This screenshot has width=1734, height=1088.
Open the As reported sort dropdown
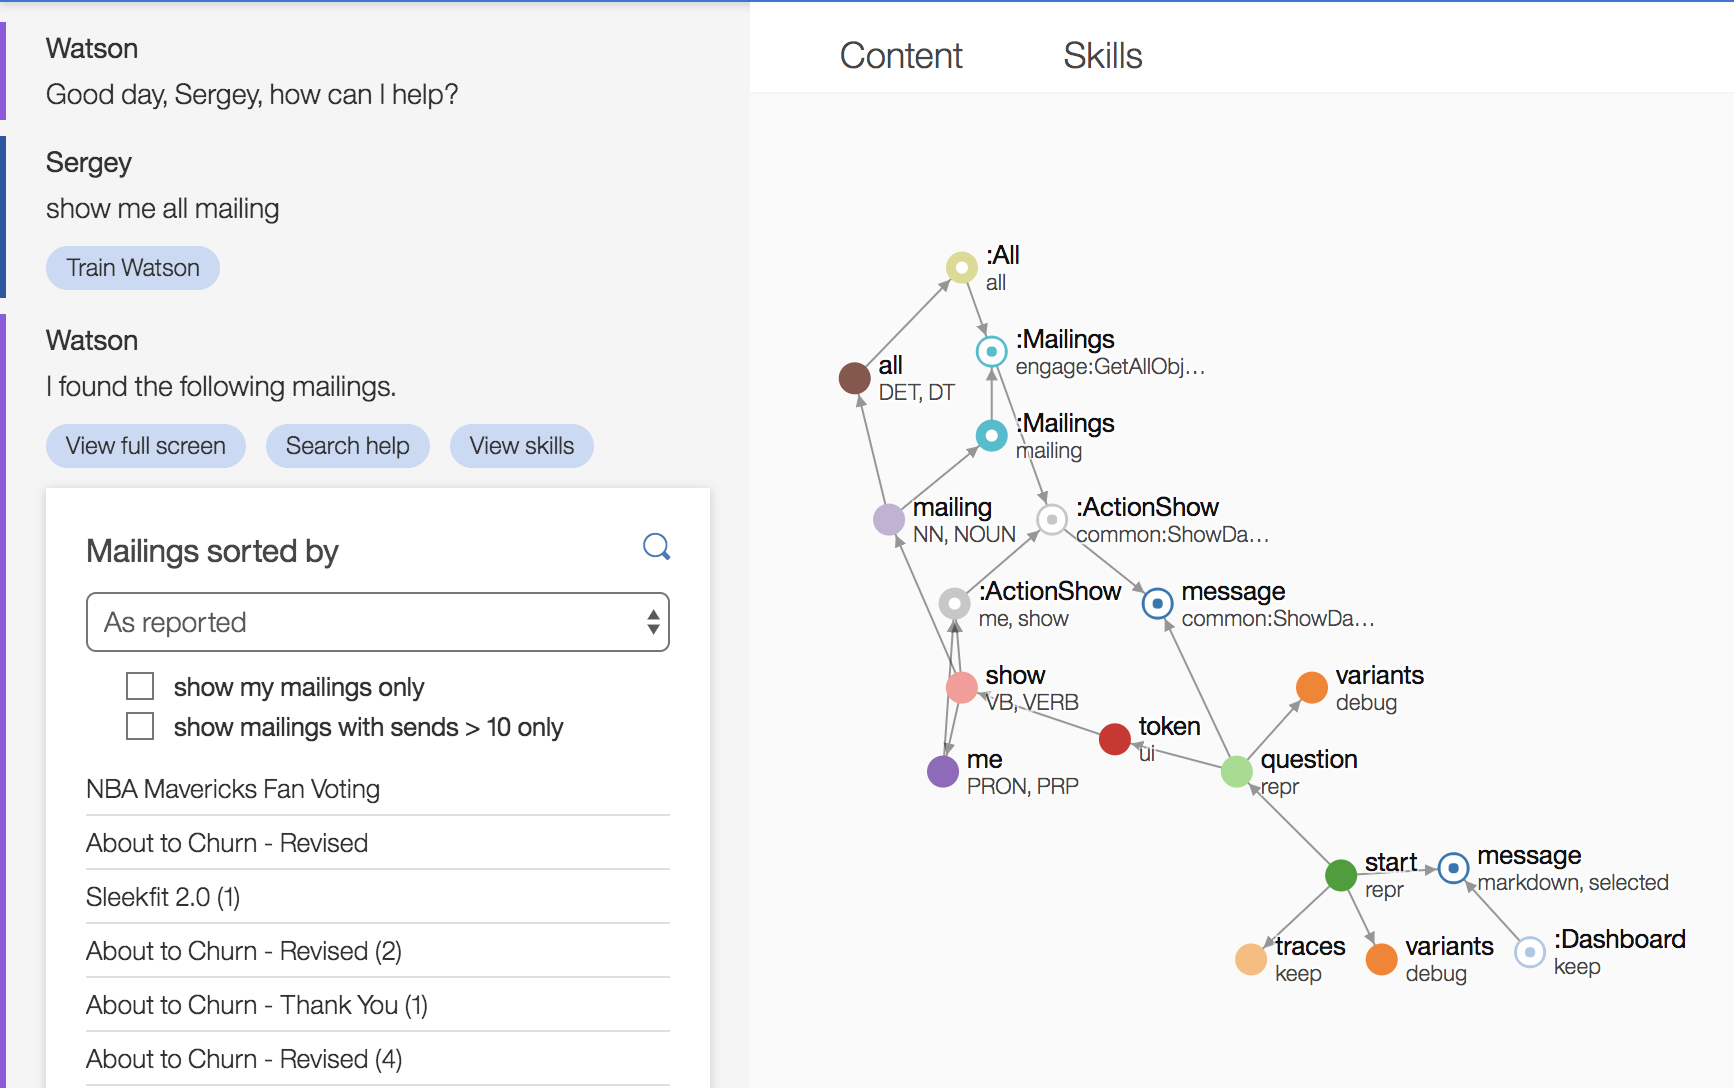click(x=378, y=622)
